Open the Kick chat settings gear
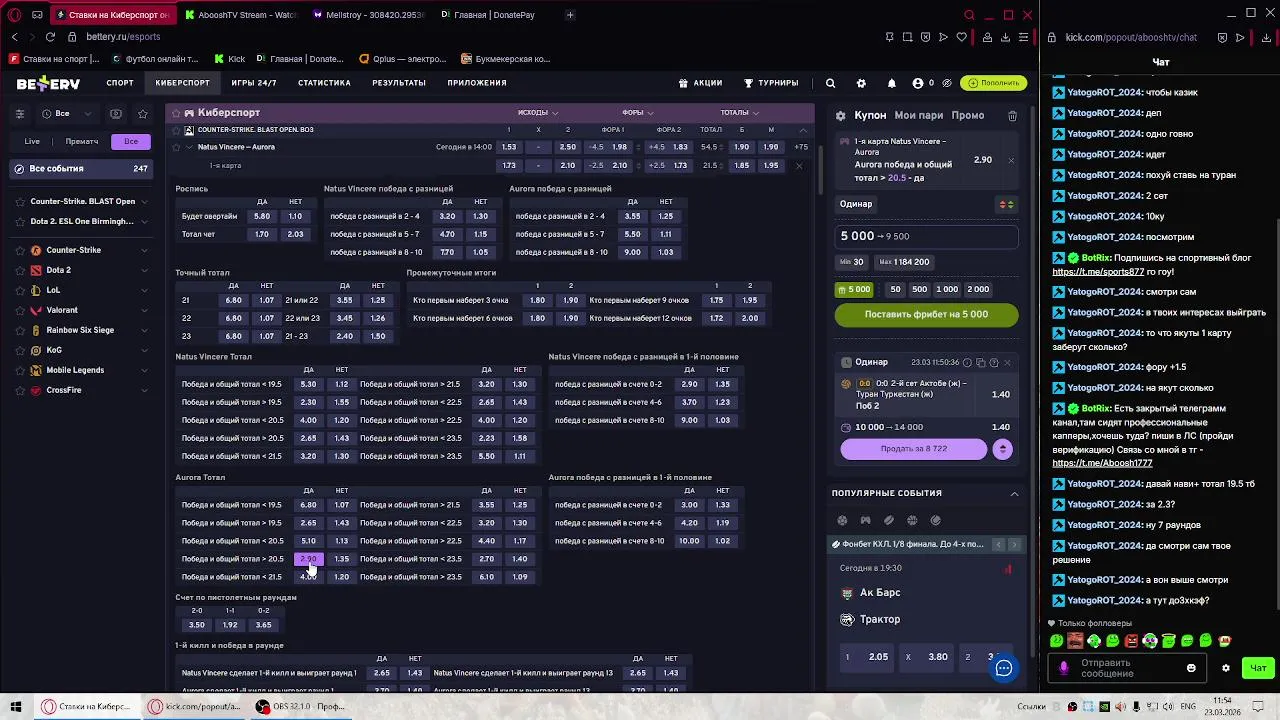Screen dimensions: 1280x720 1226,668
